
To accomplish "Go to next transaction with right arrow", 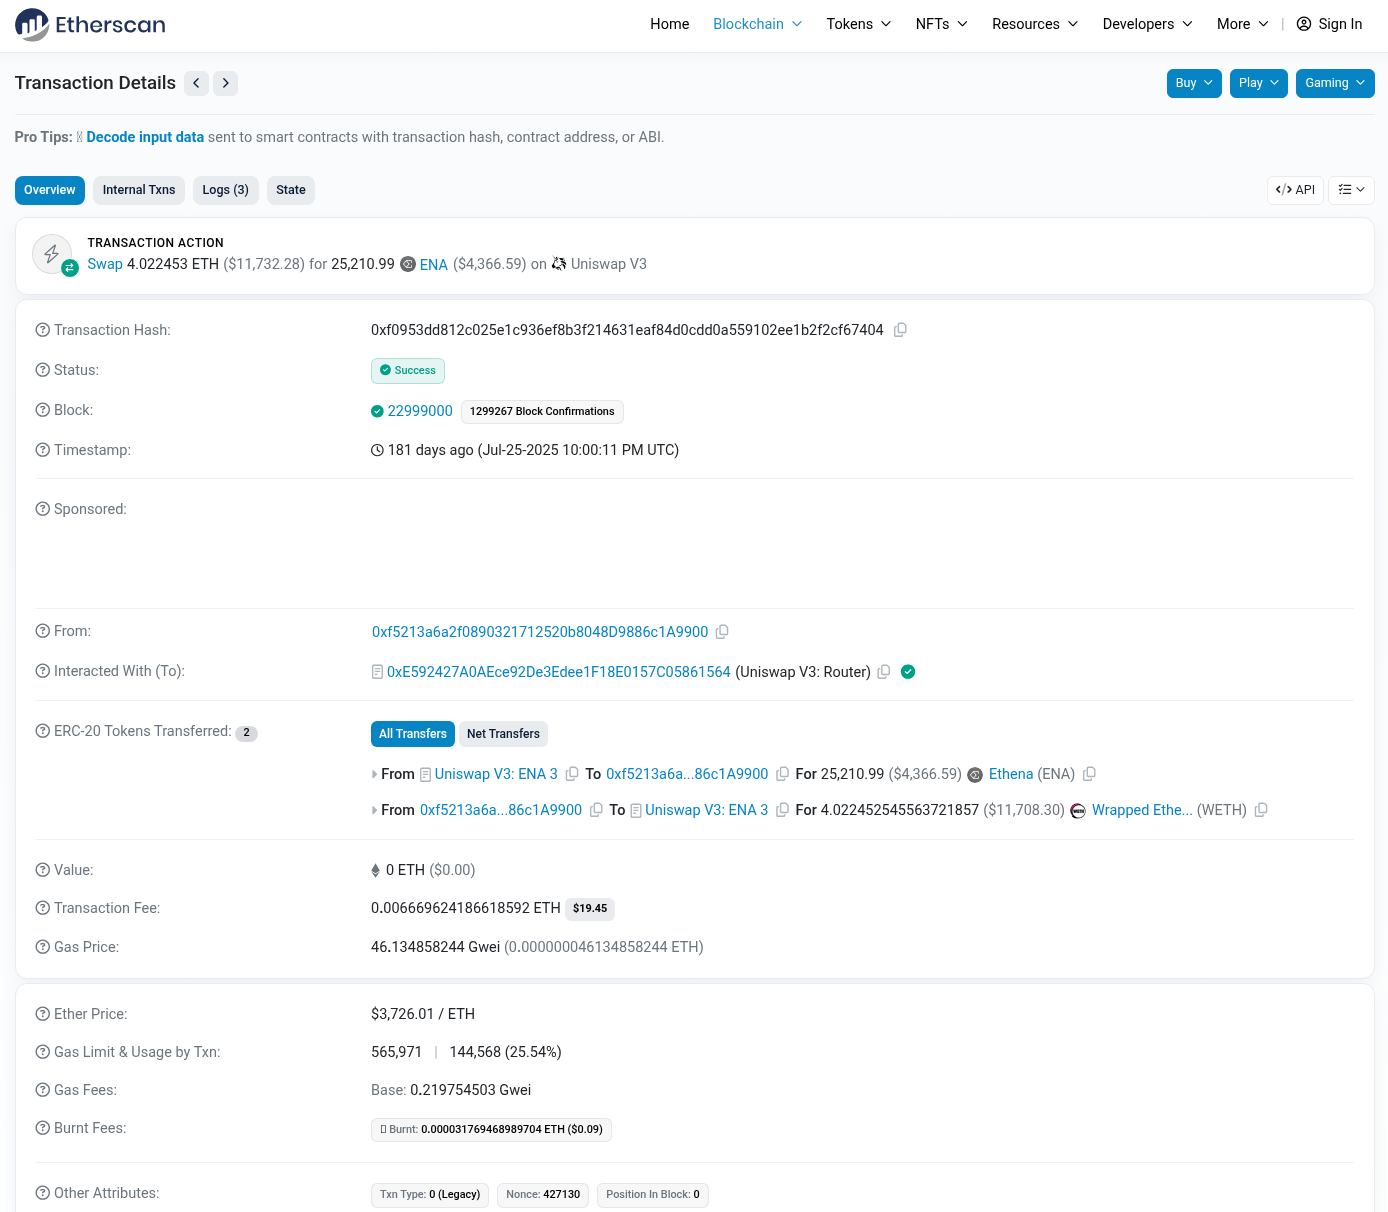I will click(x=225, y=83).
